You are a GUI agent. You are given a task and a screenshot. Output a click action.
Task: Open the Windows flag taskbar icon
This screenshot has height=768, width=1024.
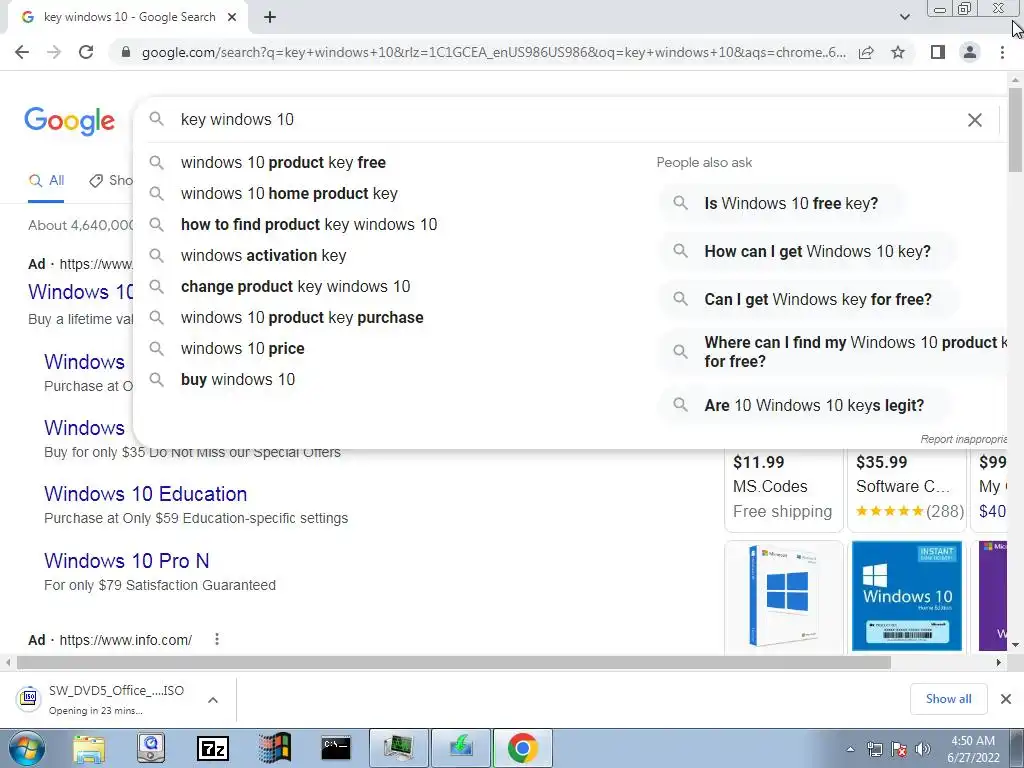point(275,748)
